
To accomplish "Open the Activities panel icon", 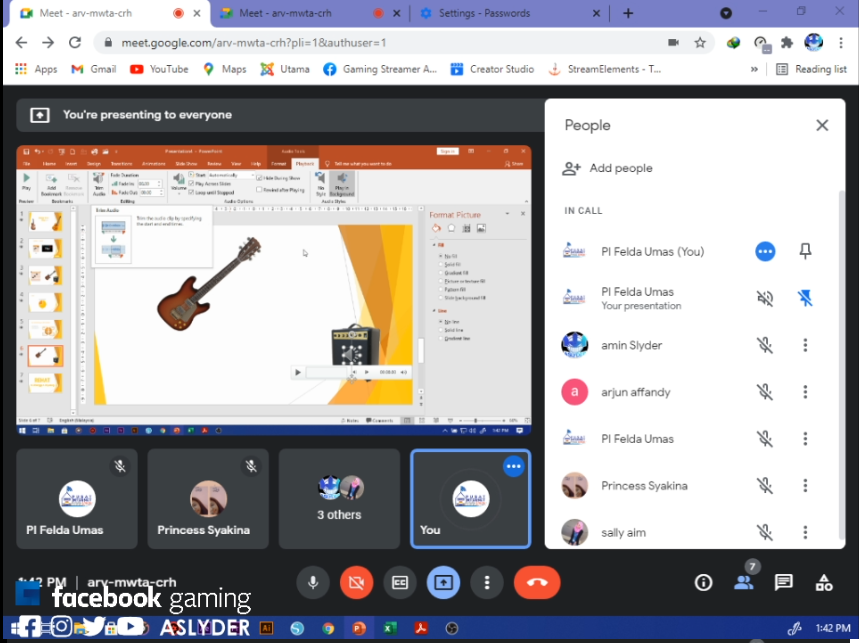I will click(824, 582).
